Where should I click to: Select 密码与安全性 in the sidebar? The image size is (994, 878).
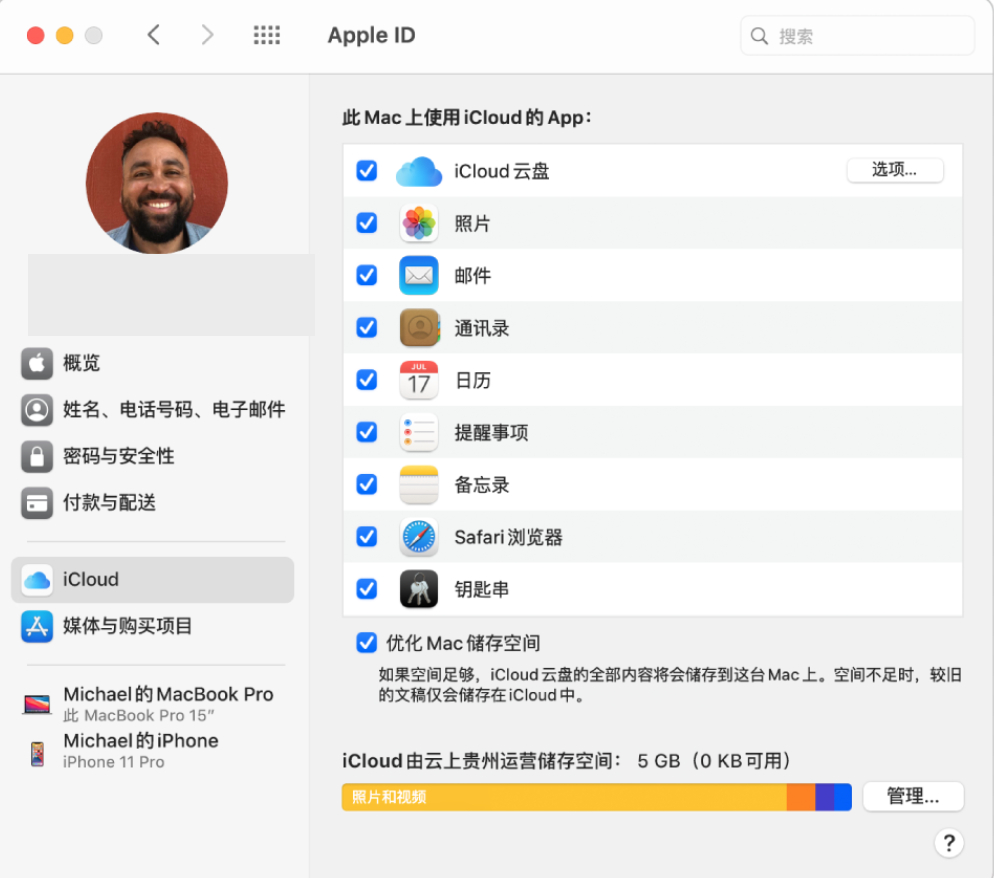(118, 456)
